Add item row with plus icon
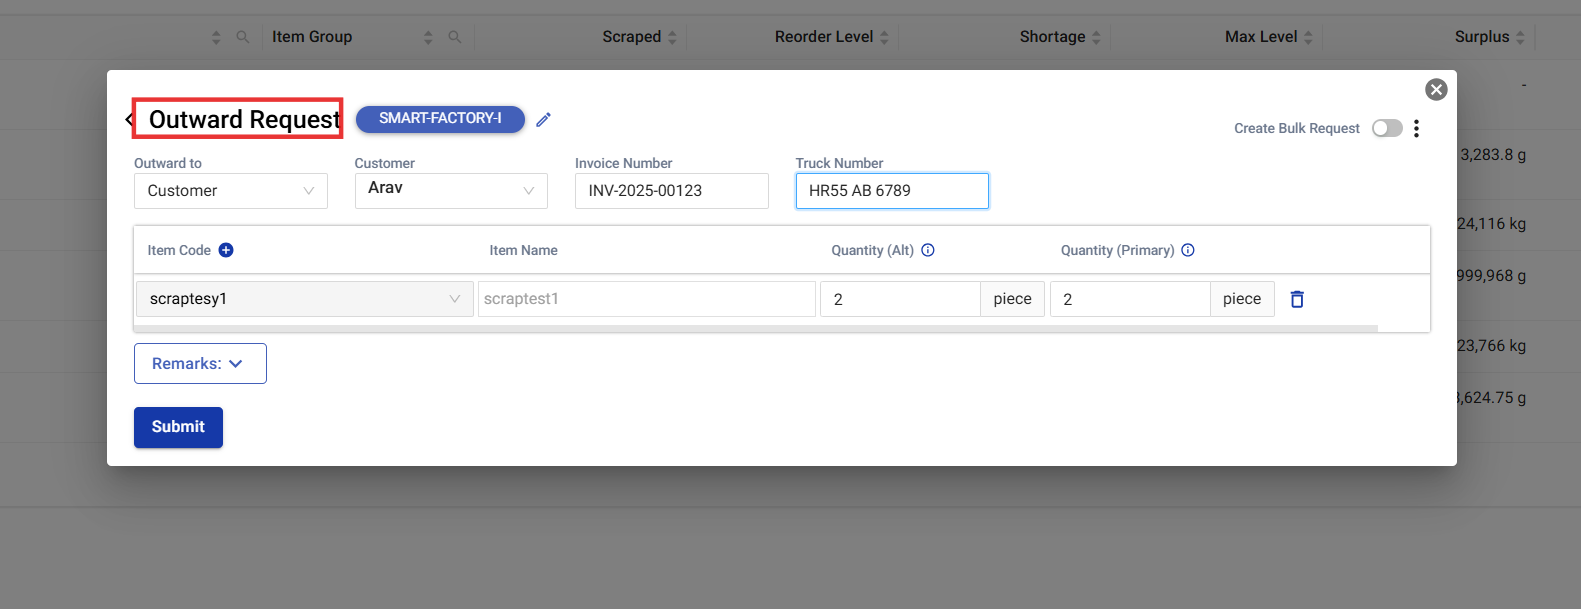 (x=226, y=250)
